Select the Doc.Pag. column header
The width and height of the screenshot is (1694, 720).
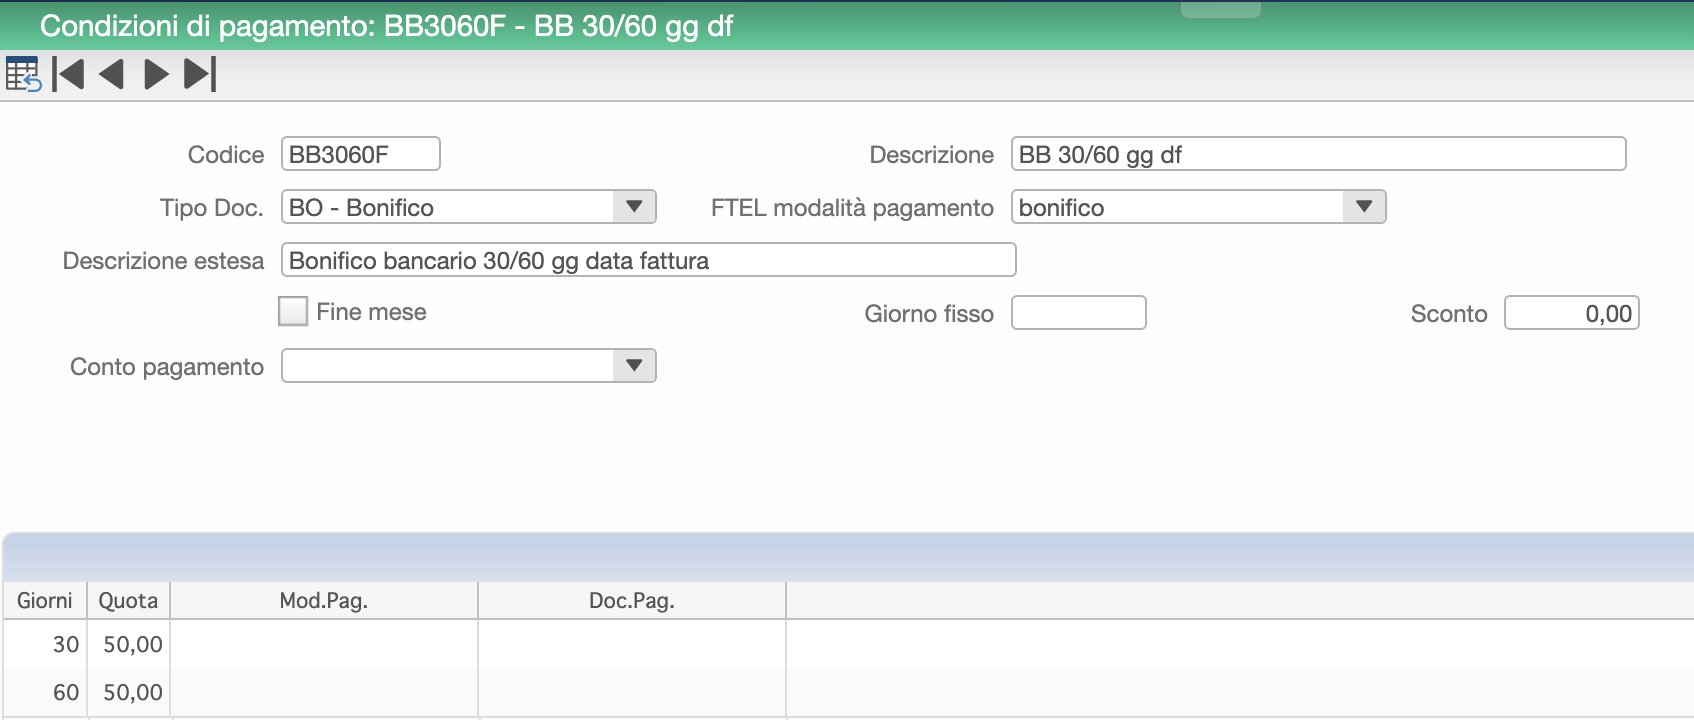[632, 601]
